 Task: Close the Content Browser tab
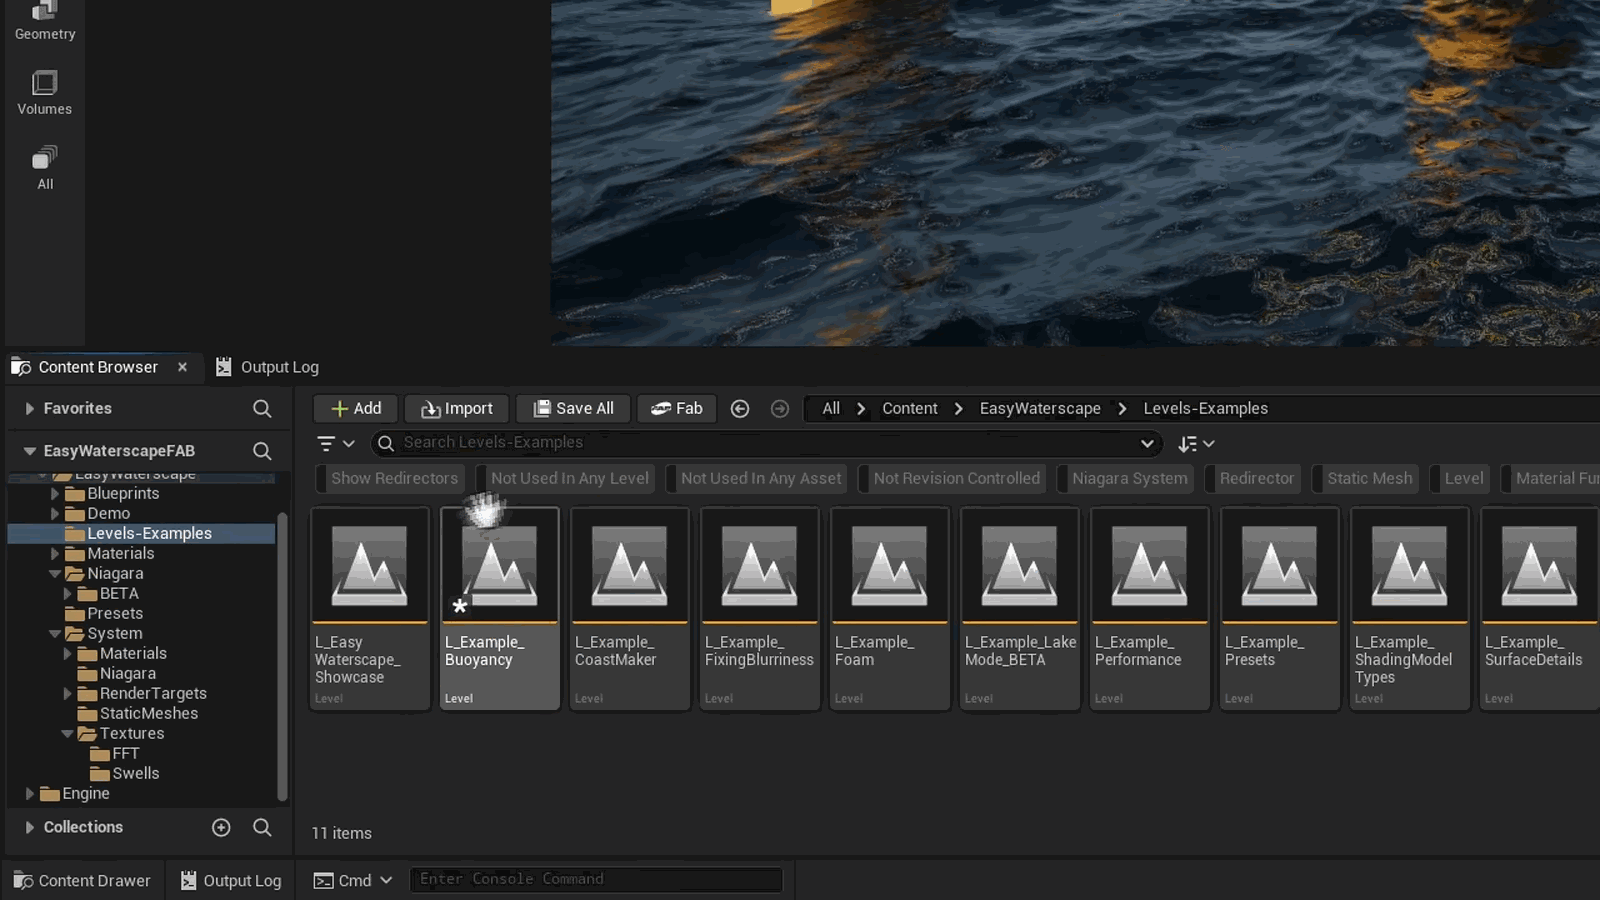[182, 367]
